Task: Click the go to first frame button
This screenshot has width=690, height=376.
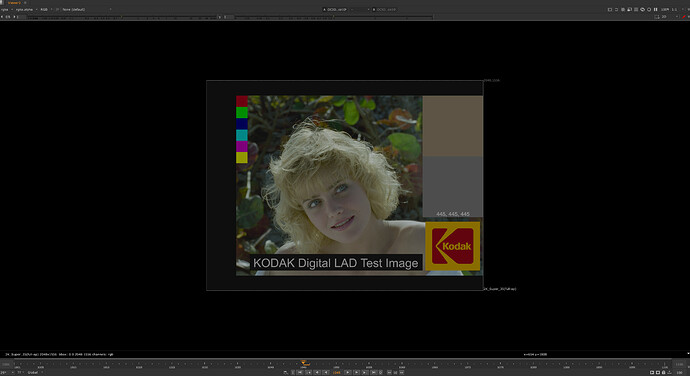Action: coord(300,372)
